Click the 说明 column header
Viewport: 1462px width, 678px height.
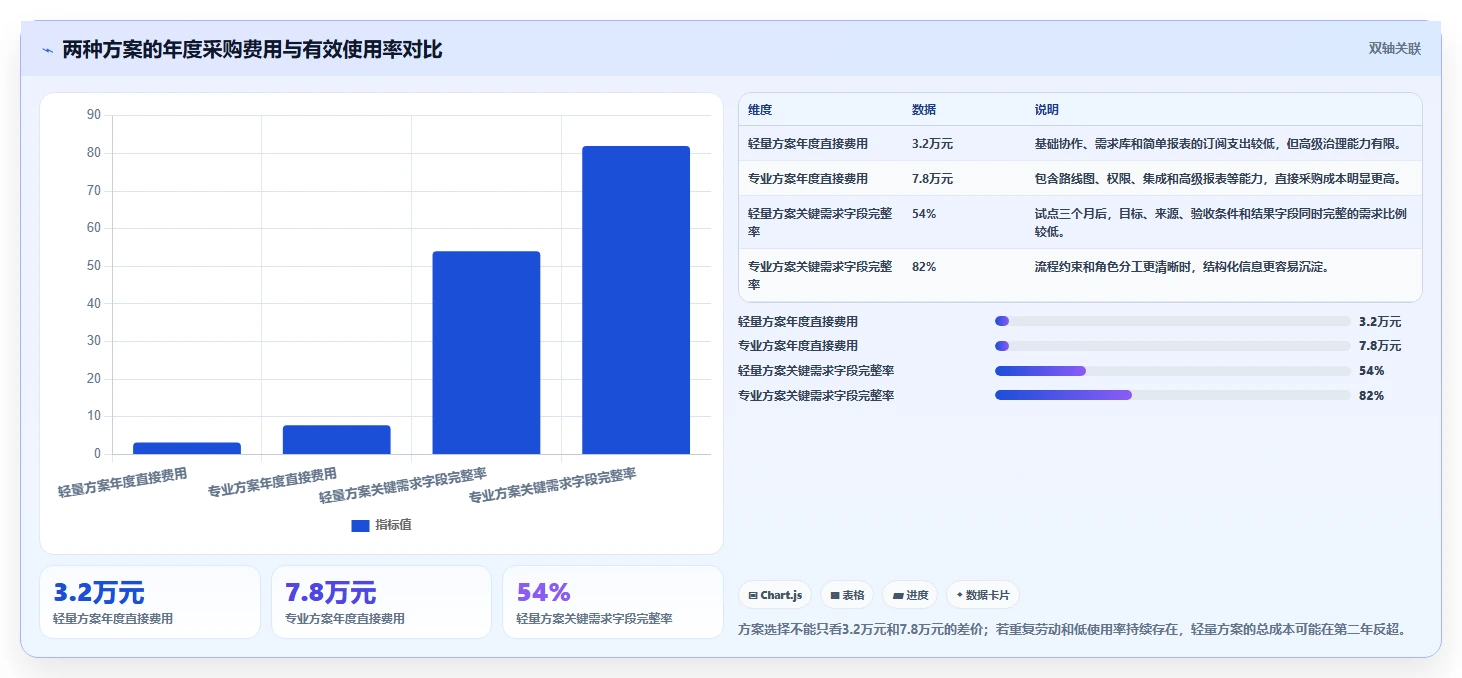(x=1047, y=110)
